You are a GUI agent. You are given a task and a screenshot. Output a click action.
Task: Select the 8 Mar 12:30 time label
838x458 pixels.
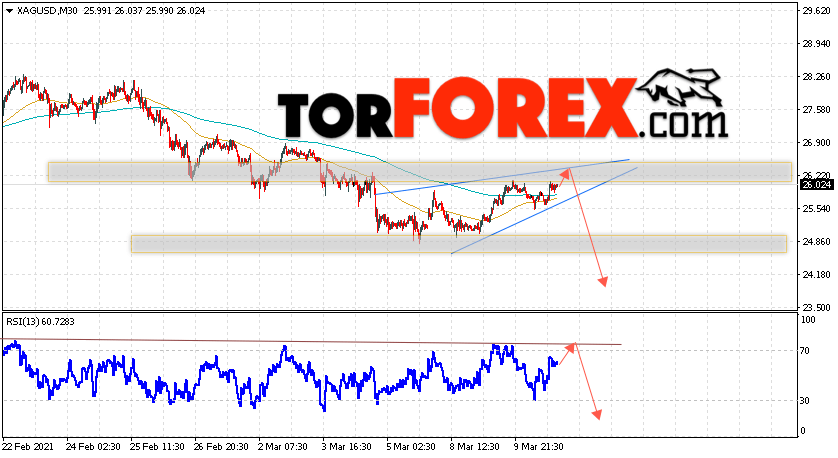475,447
